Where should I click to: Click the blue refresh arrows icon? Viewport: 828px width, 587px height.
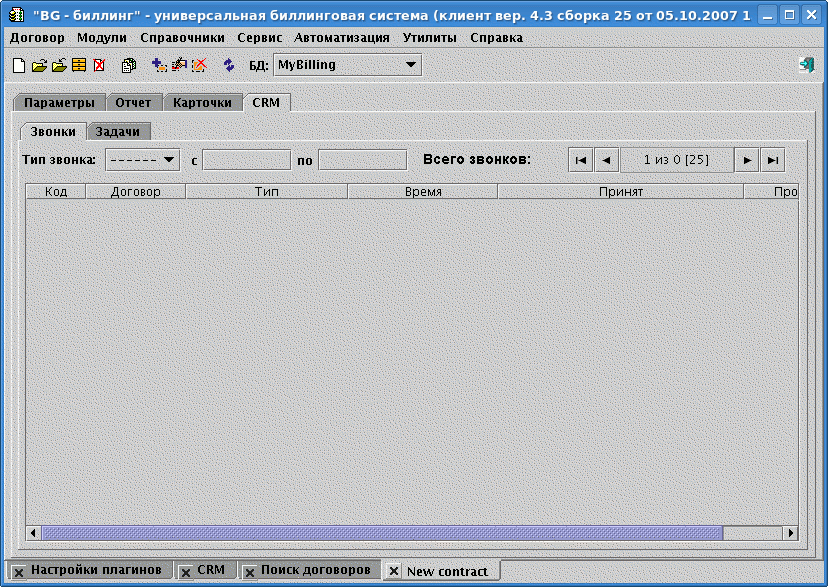pos(229,65)
